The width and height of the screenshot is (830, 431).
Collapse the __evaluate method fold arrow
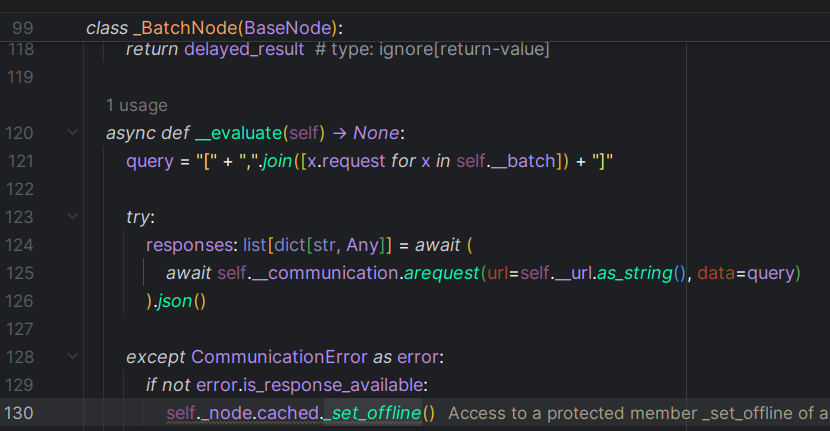pos(73,133)
